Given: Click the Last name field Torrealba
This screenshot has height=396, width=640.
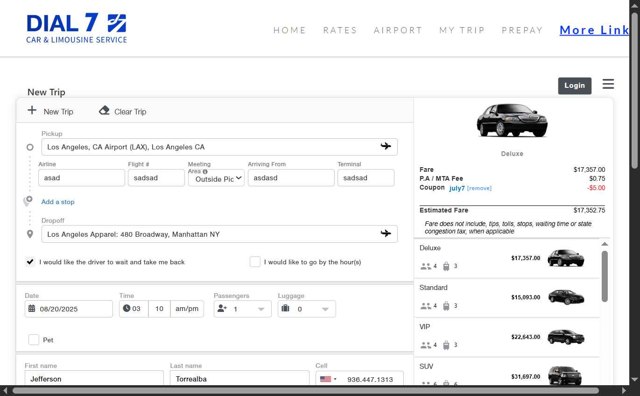Looking at the screenshot, I should click(240, 378).
